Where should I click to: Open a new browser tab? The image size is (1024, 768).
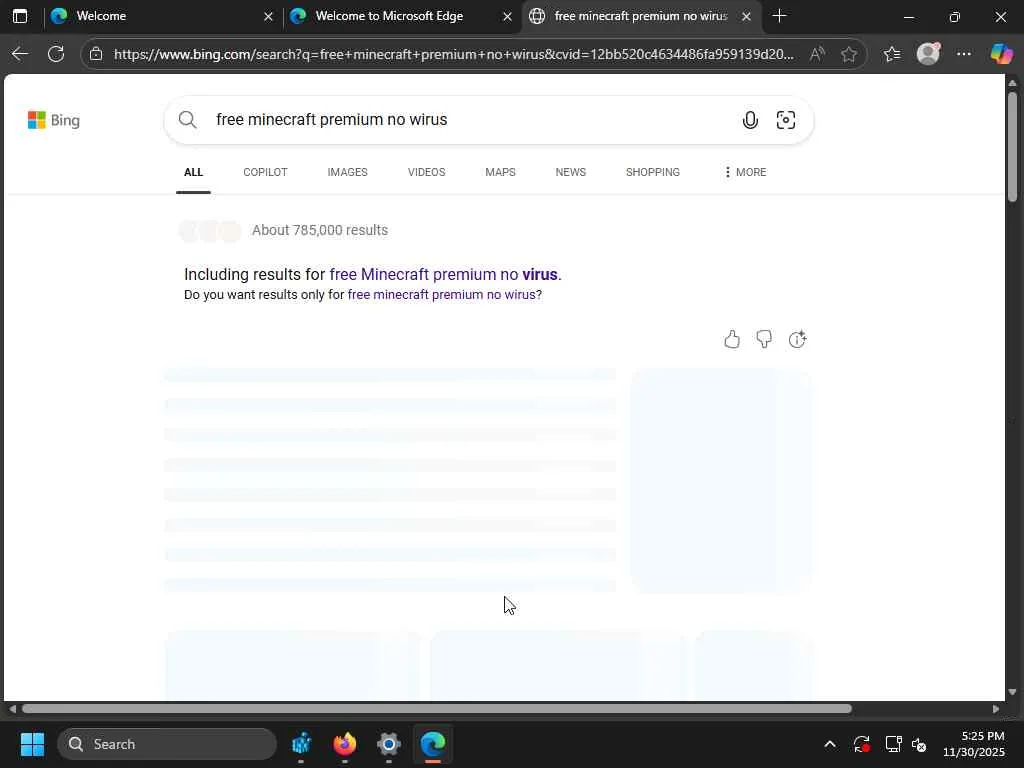779,16
